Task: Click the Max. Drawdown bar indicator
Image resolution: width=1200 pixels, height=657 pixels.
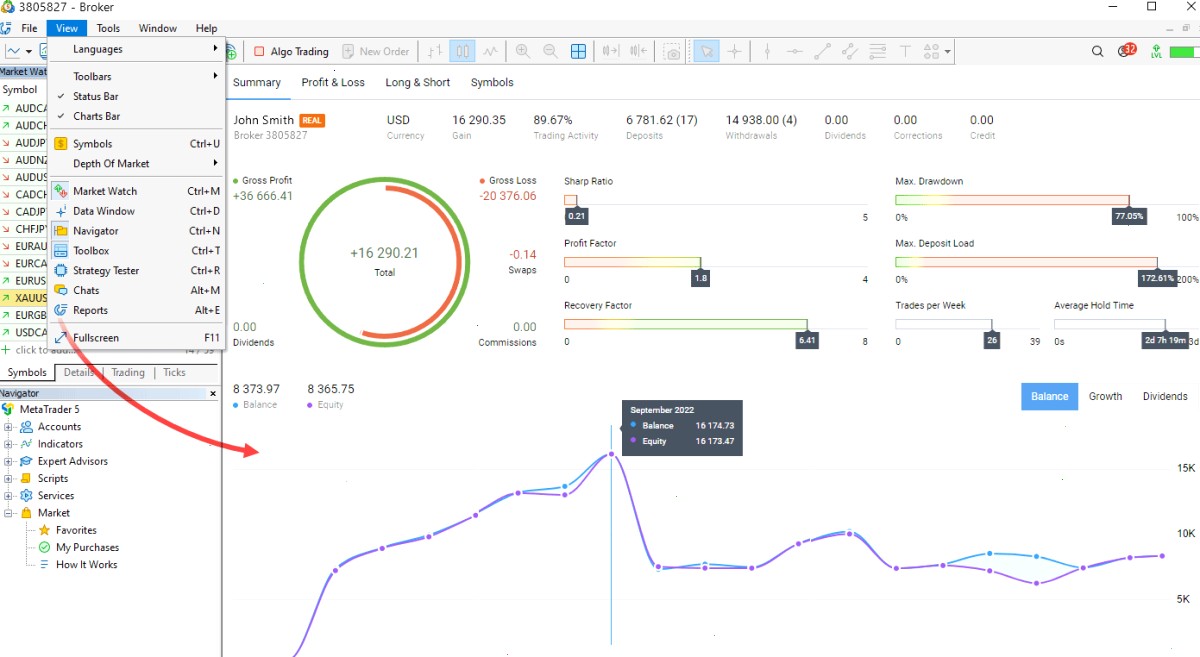Action: (1012, 200)
